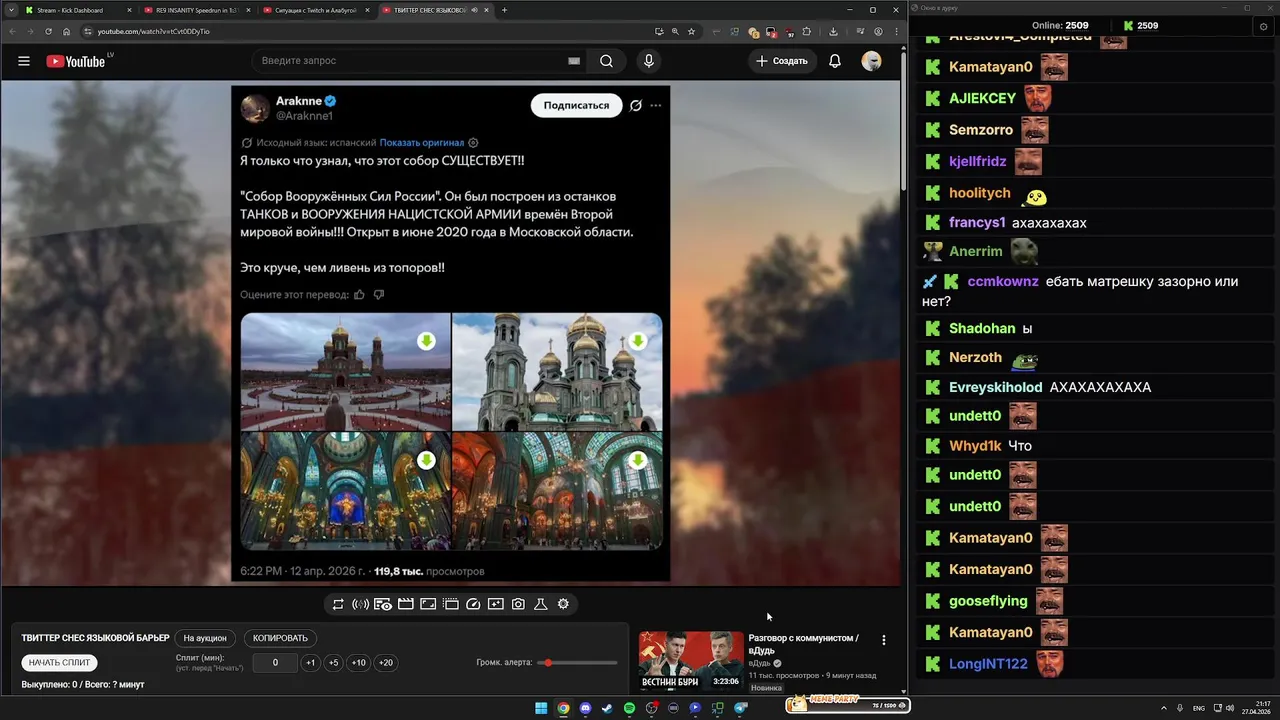Open chat window settings icon near Online
The image size is (1280, 720).
click(1263, 27)
